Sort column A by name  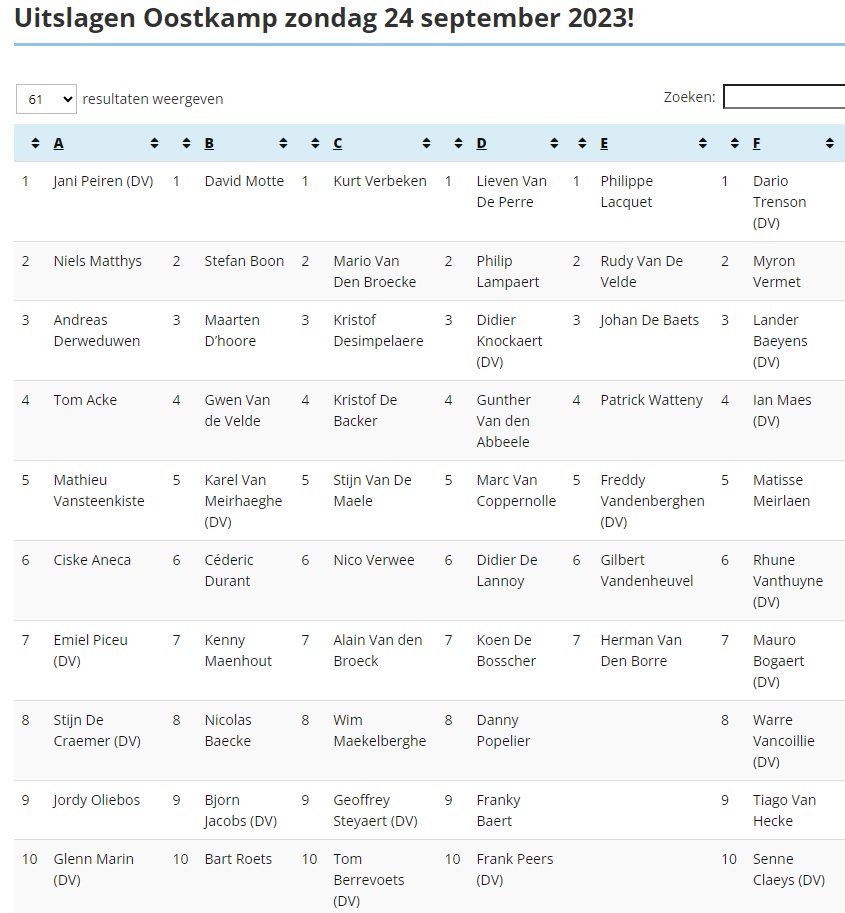pyautogui.click(x=154, y=143)
